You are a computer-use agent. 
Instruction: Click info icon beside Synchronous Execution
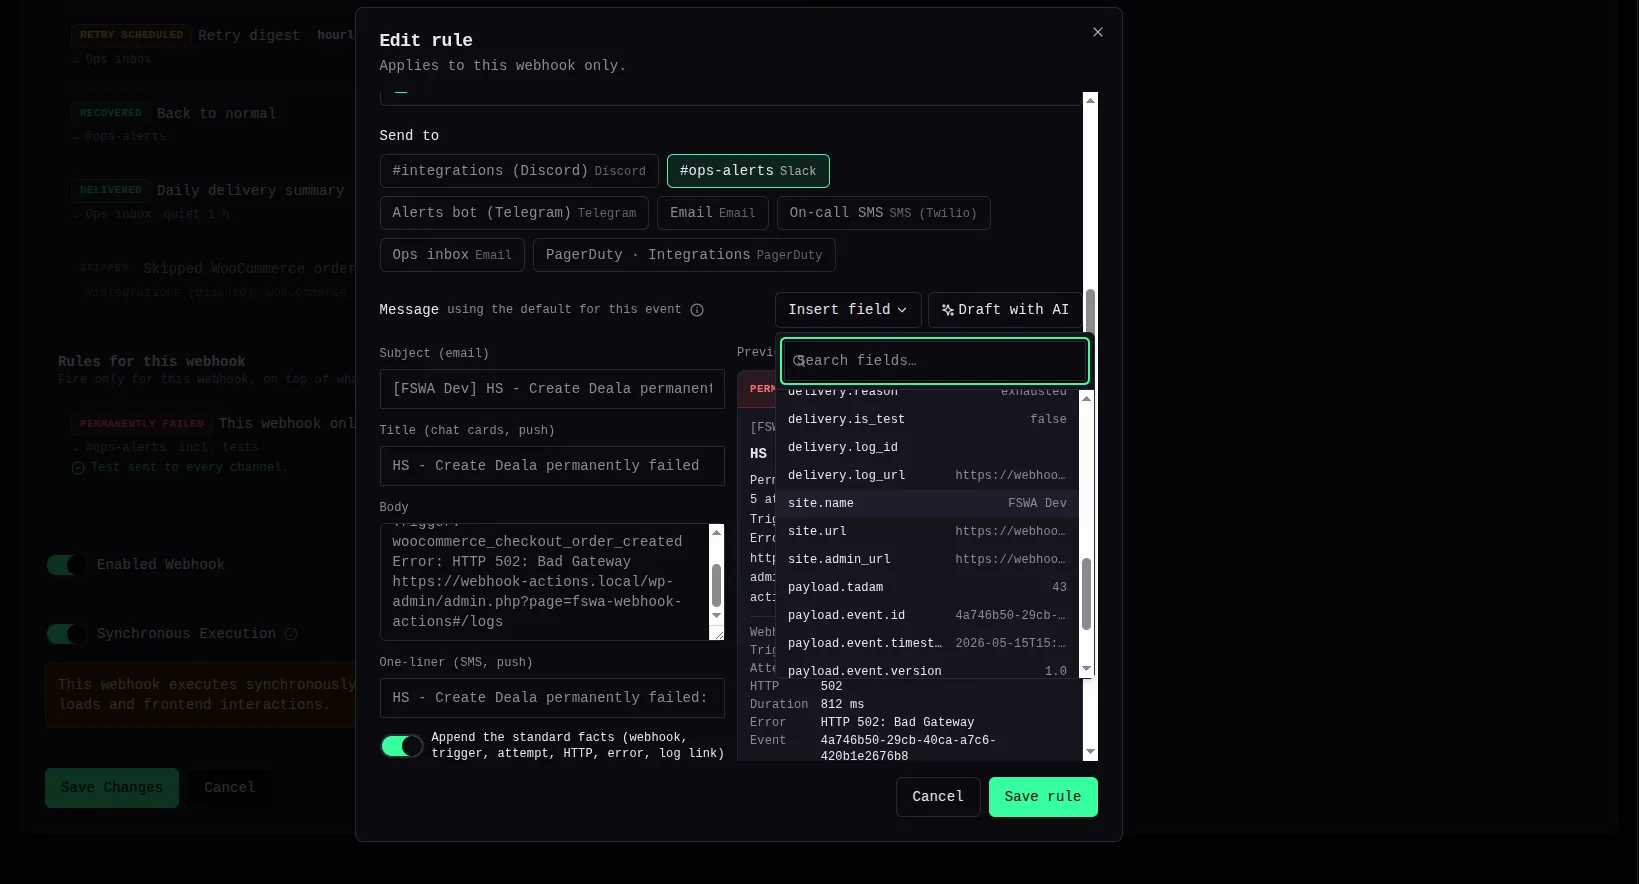pyautogui.click(x=291, y=634)
